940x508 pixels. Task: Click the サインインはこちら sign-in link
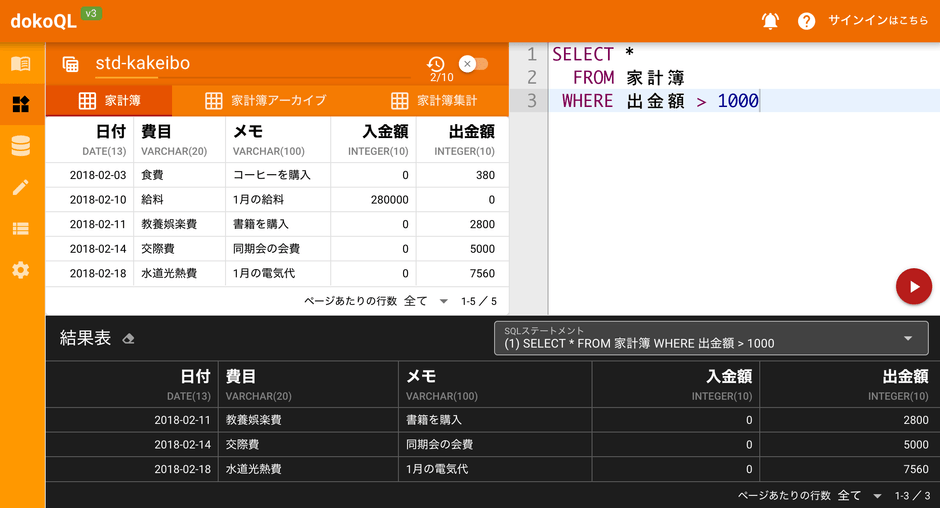[x=878, y=21]
